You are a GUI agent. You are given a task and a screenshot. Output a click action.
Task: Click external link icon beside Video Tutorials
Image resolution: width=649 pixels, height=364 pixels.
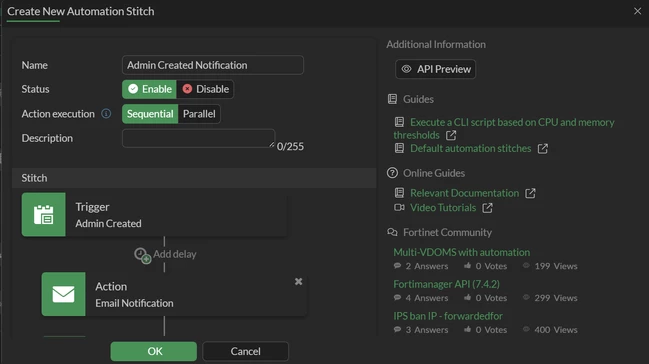point(488,208)
